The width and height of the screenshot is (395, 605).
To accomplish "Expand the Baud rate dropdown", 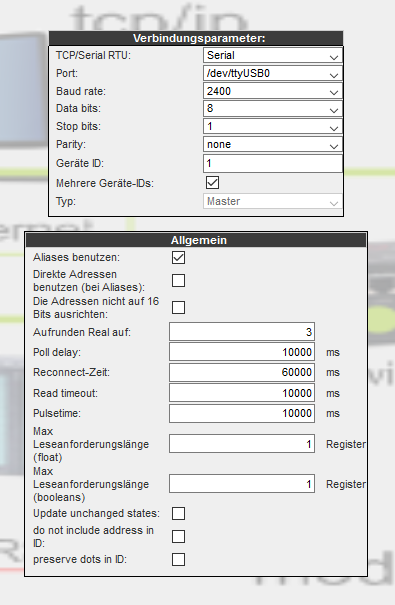I will (273, 91).
